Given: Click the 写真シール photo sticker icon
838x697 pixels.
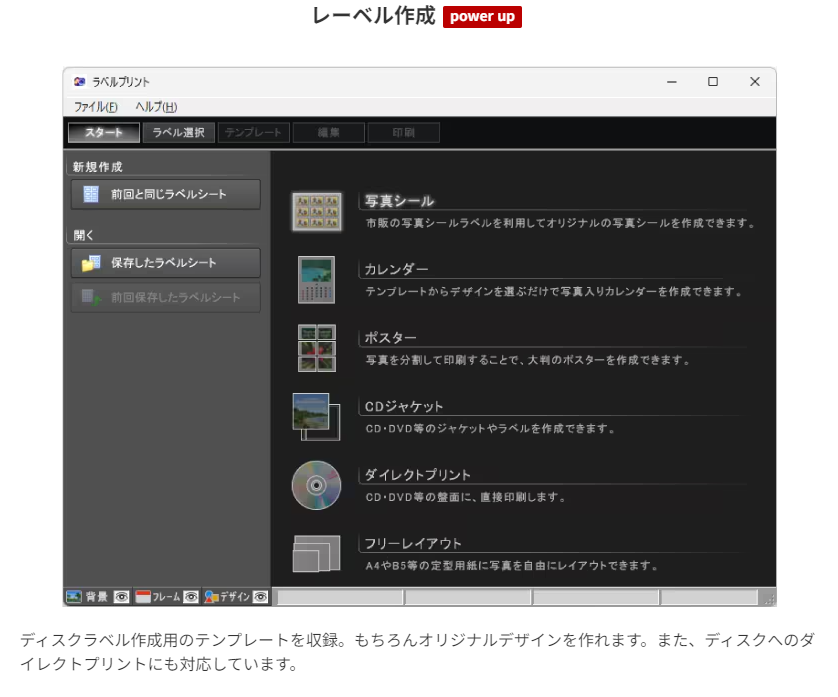Looking at the screenshot, I should [316, 212].
